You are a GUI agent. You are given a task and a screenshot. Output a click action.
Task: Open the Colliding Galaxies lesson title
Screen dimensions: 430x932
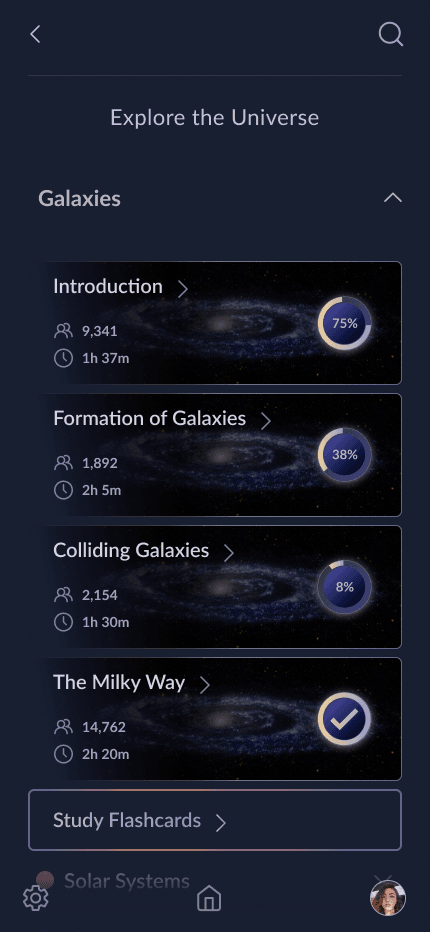[x=131, y=550]
